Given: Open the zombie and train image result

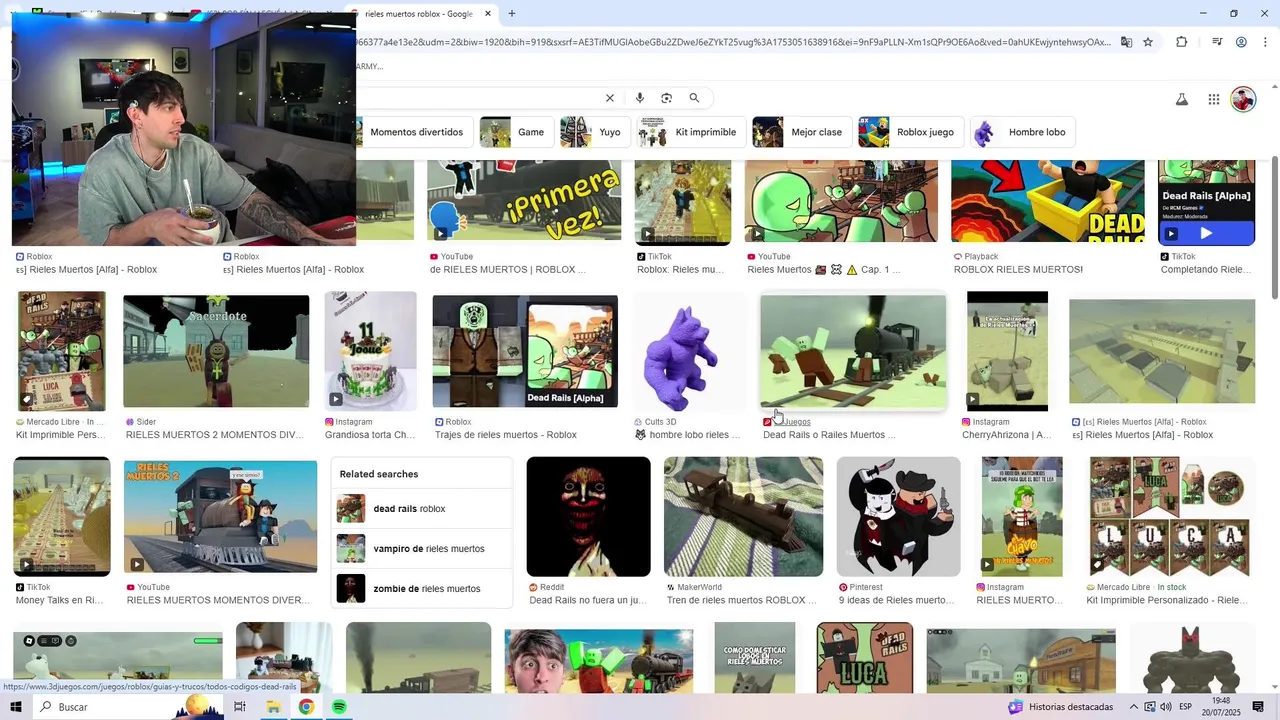Looking at the screenshot, I should pos(853,351).
